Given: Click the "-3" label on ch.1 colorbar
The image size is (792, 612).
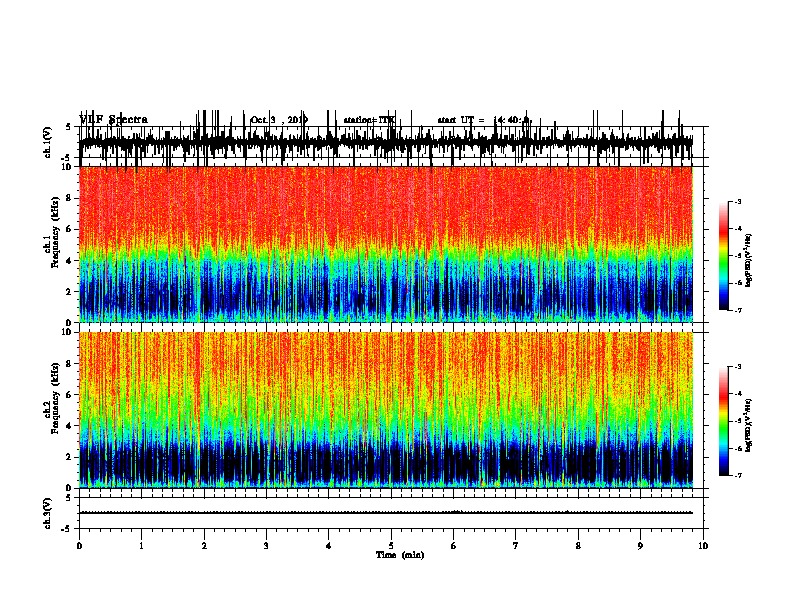Looking at the screenshot, I should pyautogui.click(x=737, y=202).
